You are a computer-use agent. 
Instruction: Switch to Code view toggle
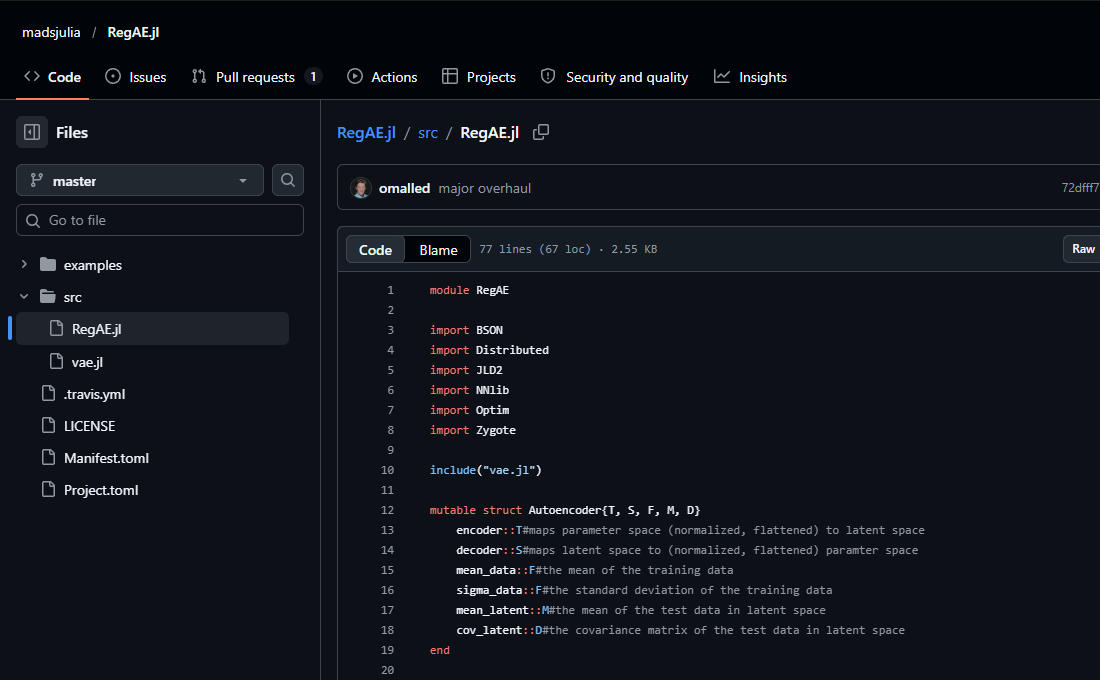coord(375,250)
